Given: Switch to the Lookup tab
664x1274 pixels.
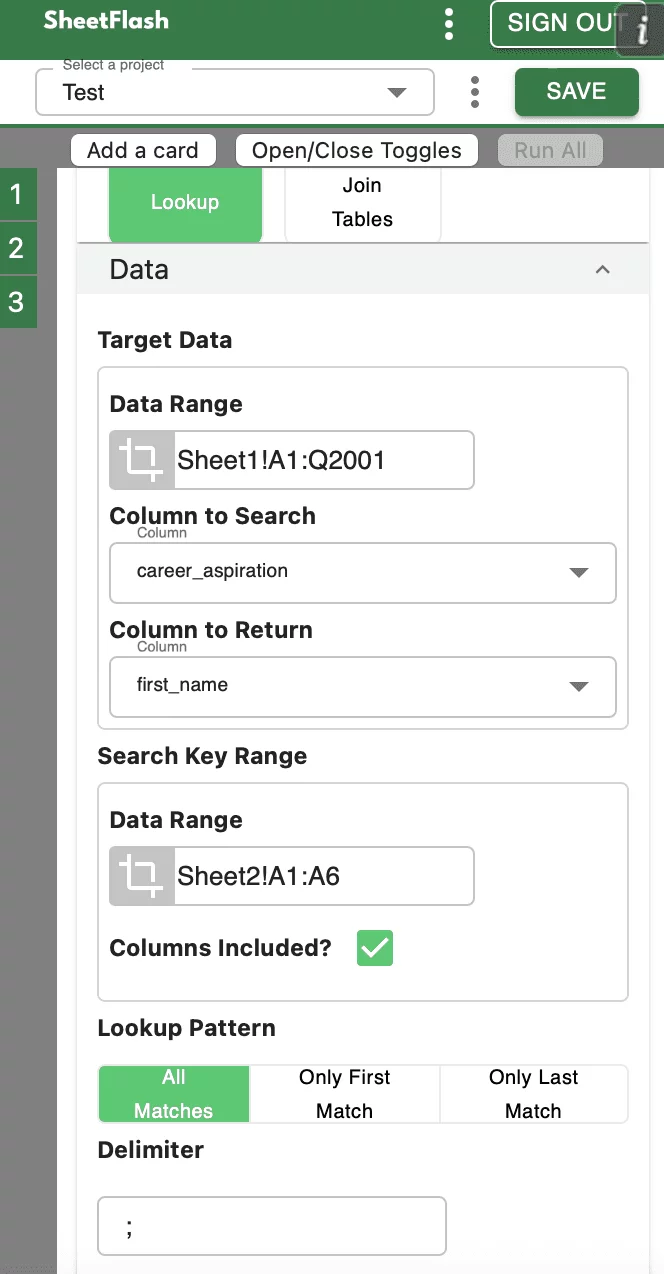Looking at the screenshot, I should 185,202.
